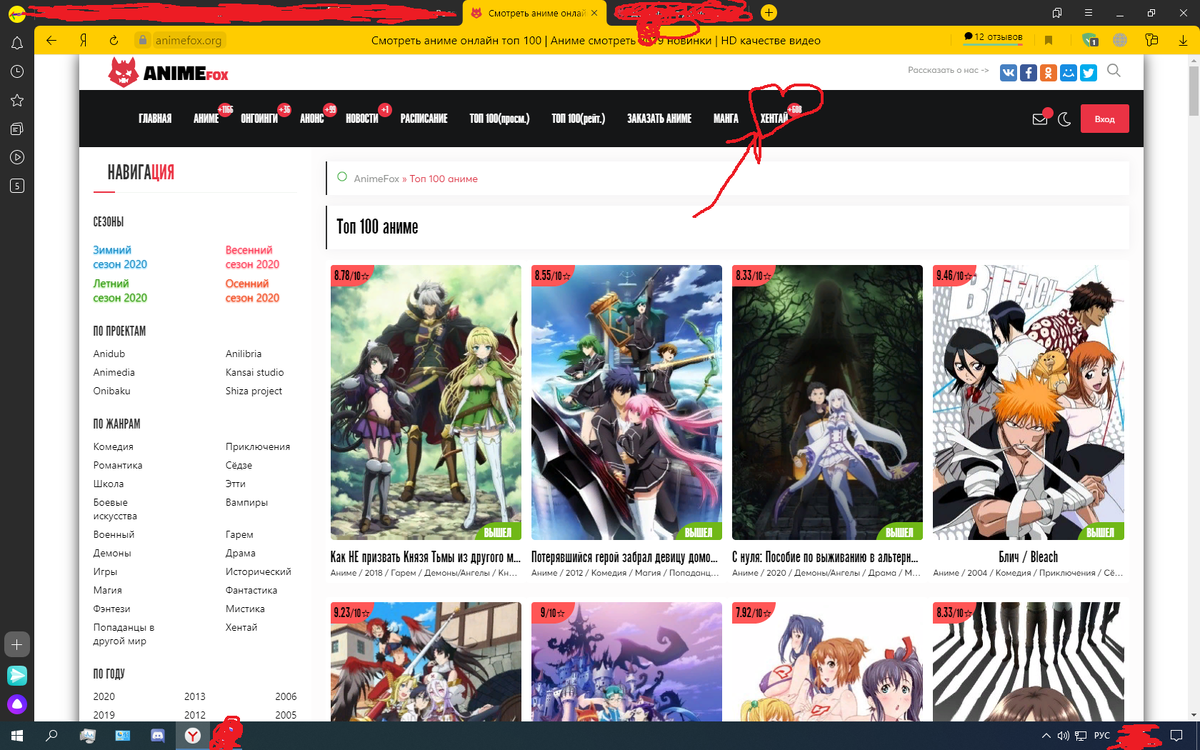Open АНОНС in site menu
Viewport: 1200px width, 750px height.
[x=312, y=118]
